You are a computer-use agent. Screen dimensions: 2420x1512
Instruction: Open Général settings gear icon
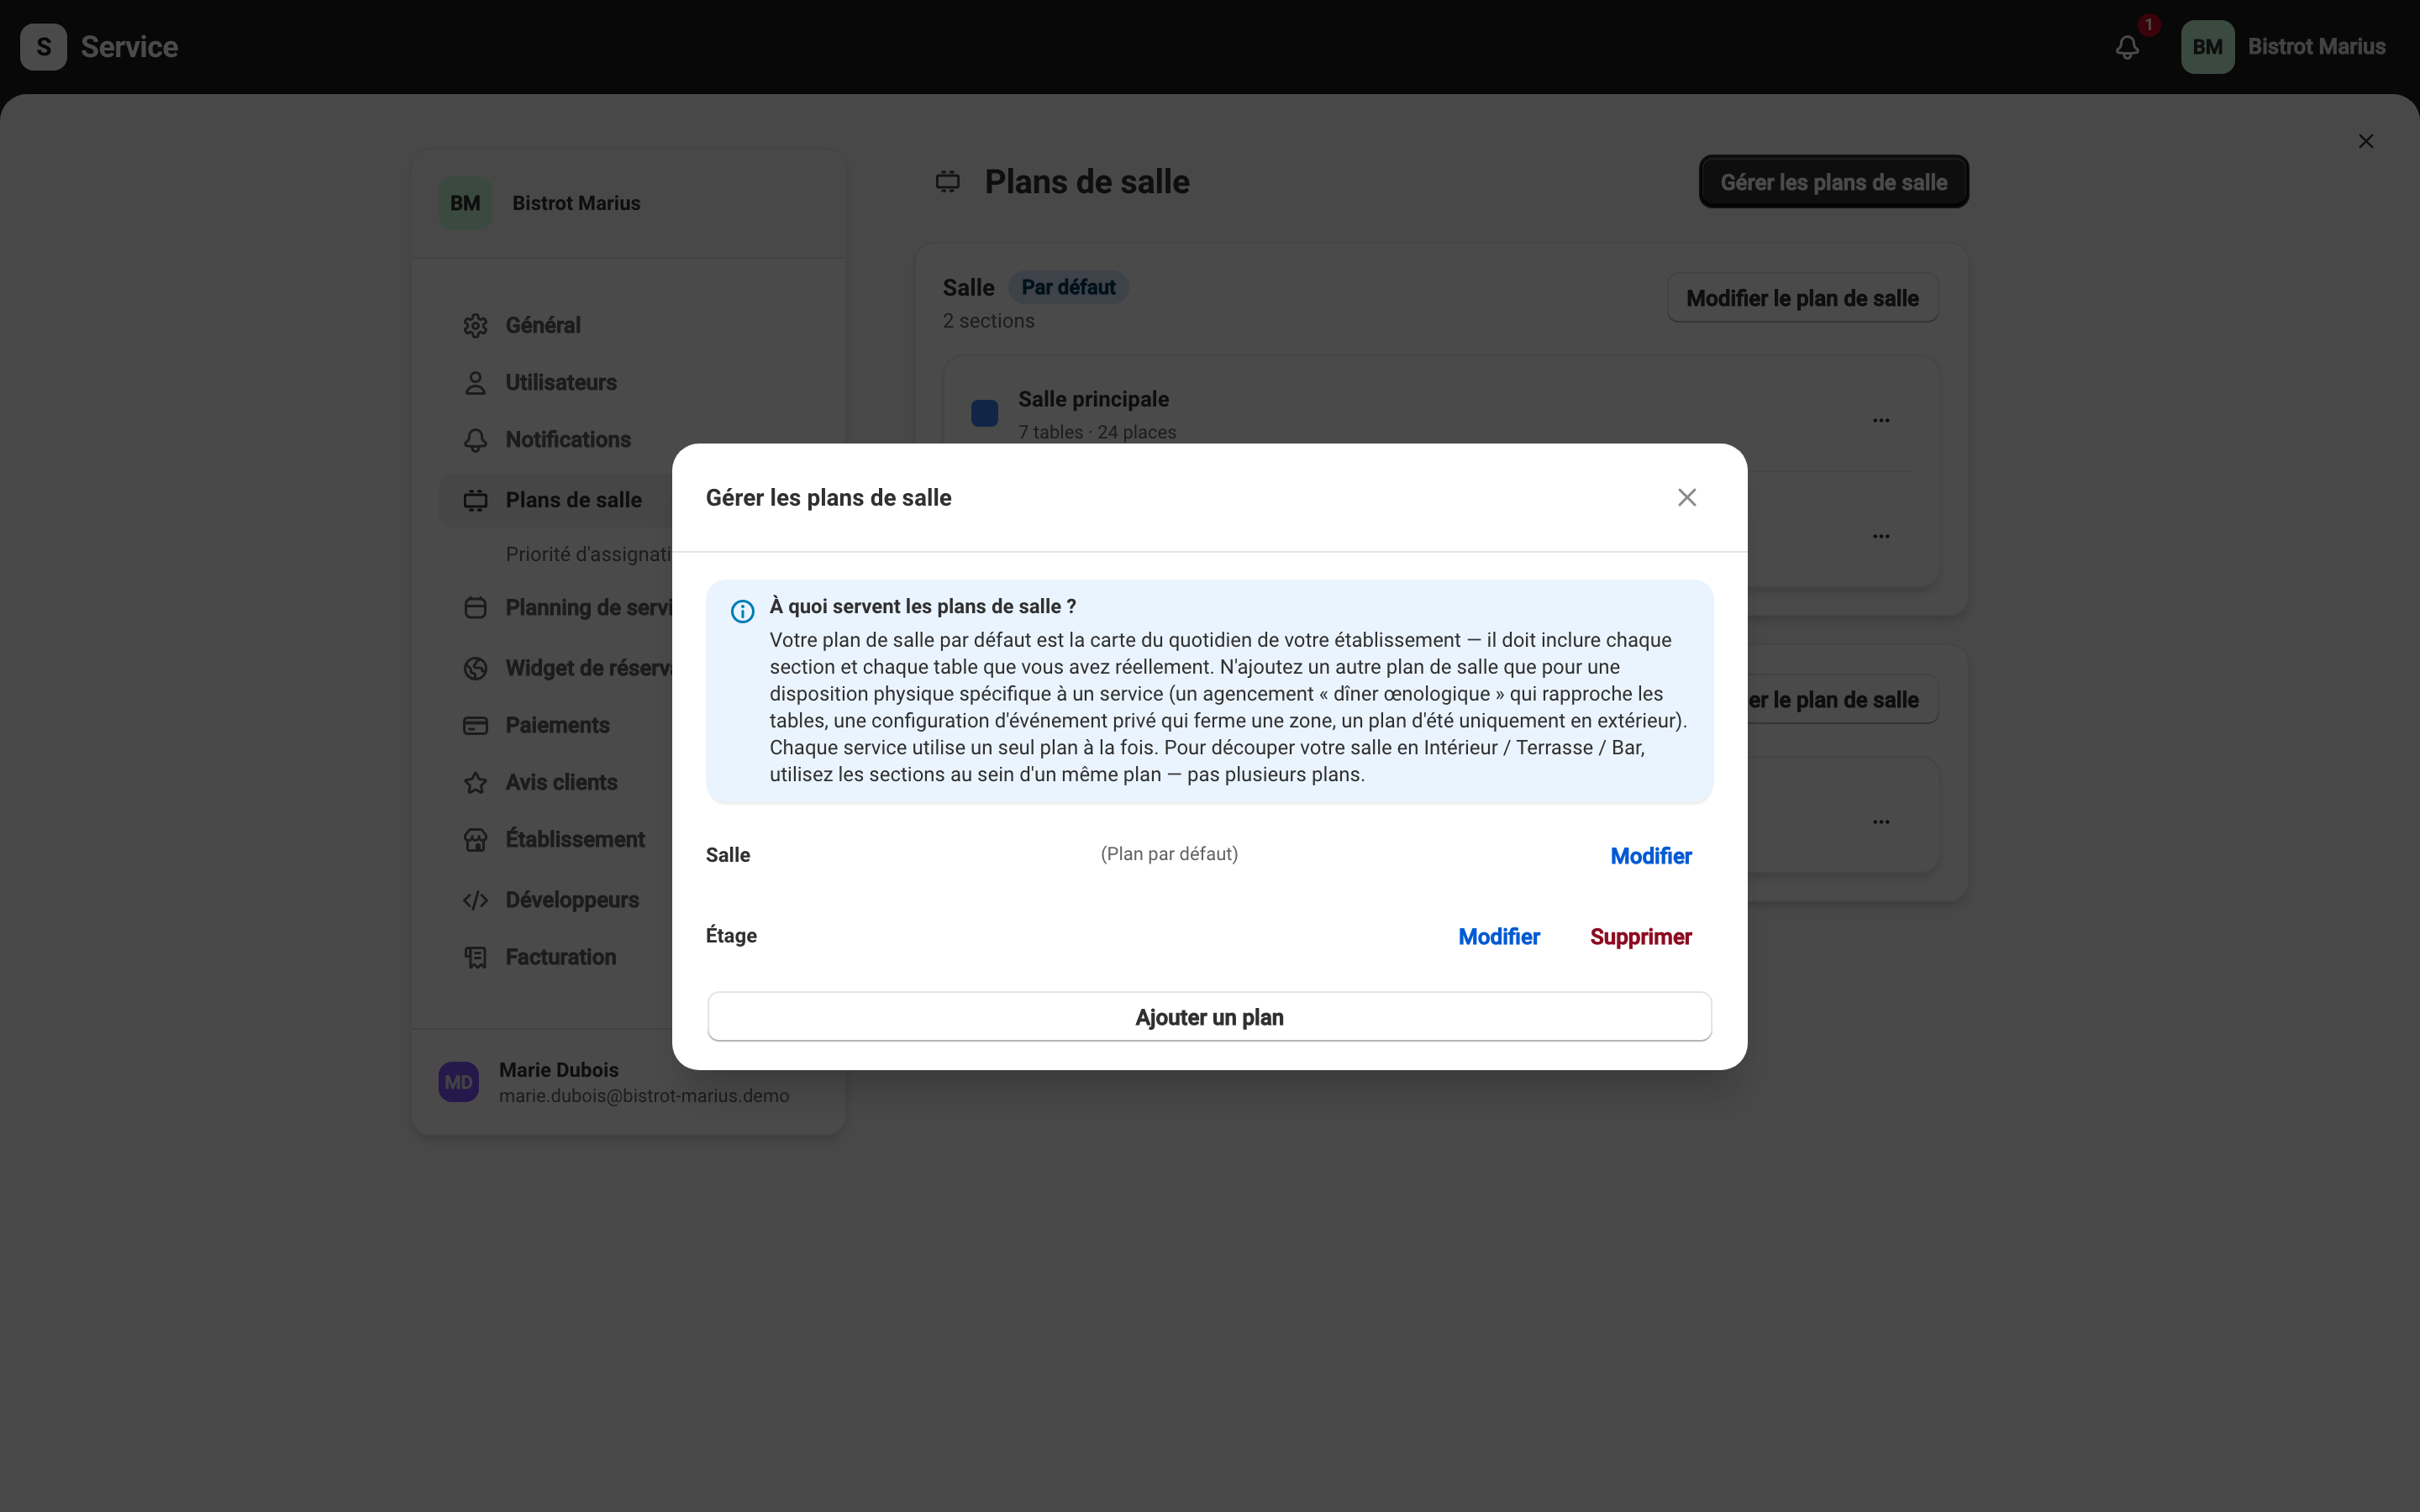pyautogui.click(x=475, y=326)
